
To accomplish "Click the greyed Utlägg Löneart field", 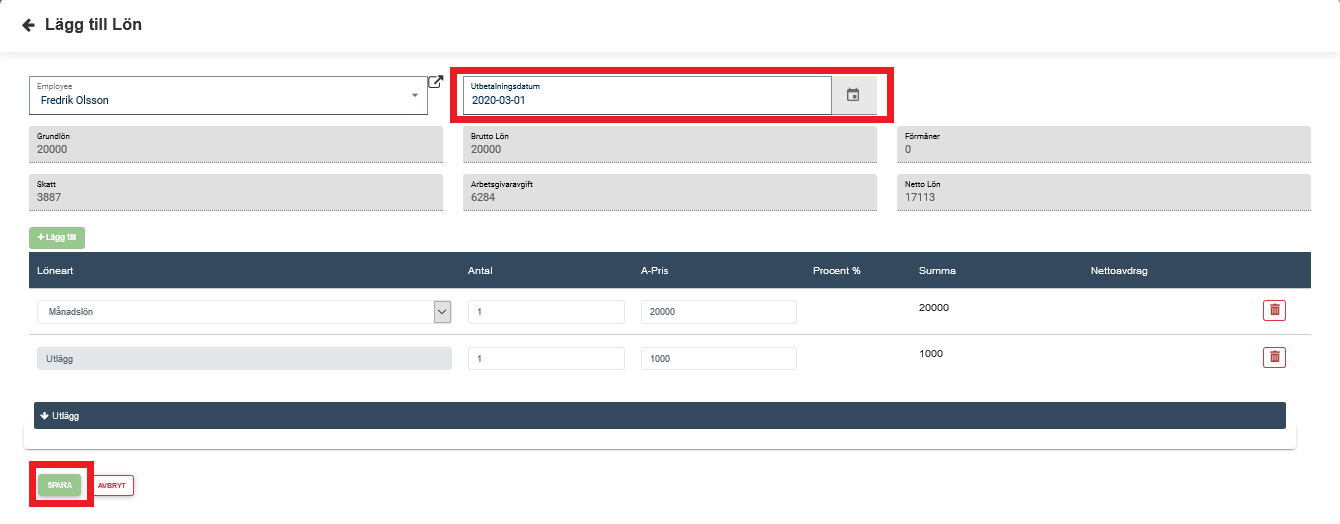I will point(244,358).
